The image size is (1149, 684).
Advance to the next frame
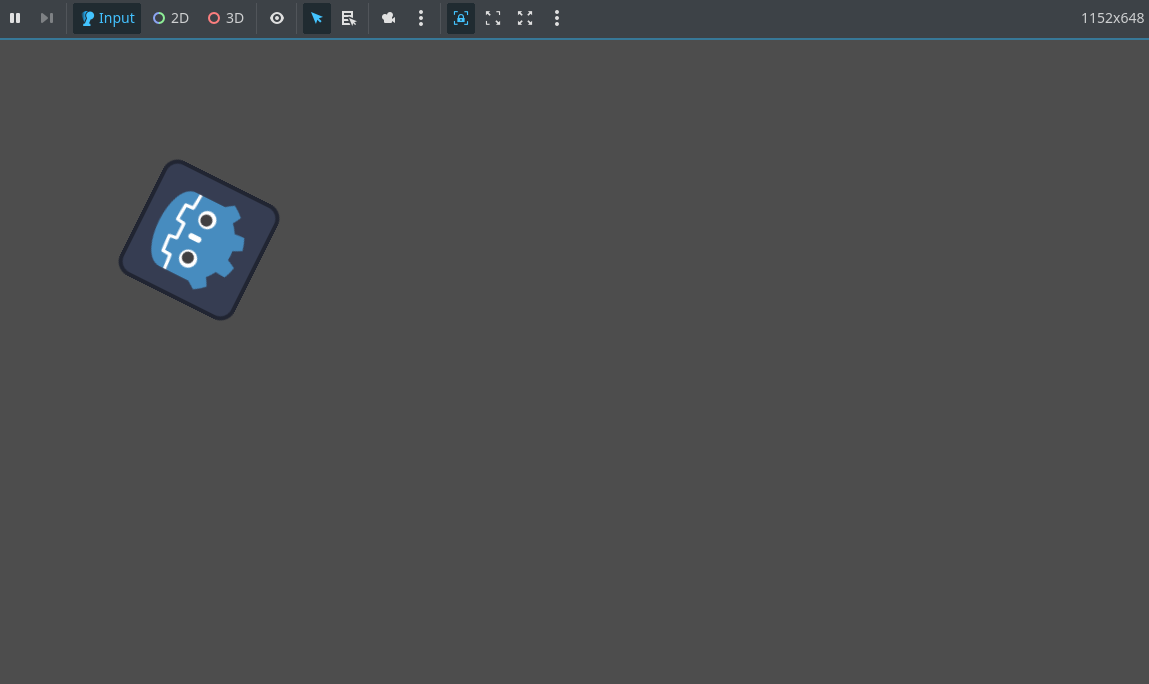pyautogui.click(x=46, y=18)
